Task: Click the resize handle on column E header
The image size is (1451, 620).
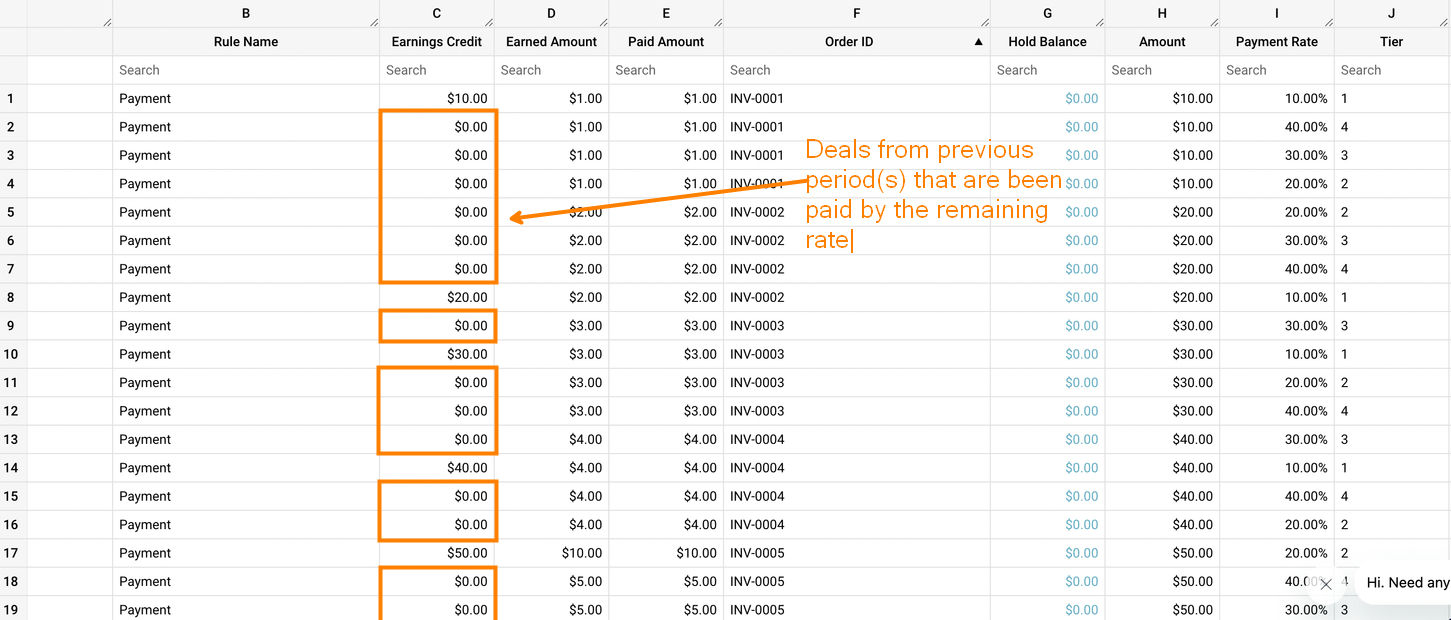Action: click(x=717, y=22)
